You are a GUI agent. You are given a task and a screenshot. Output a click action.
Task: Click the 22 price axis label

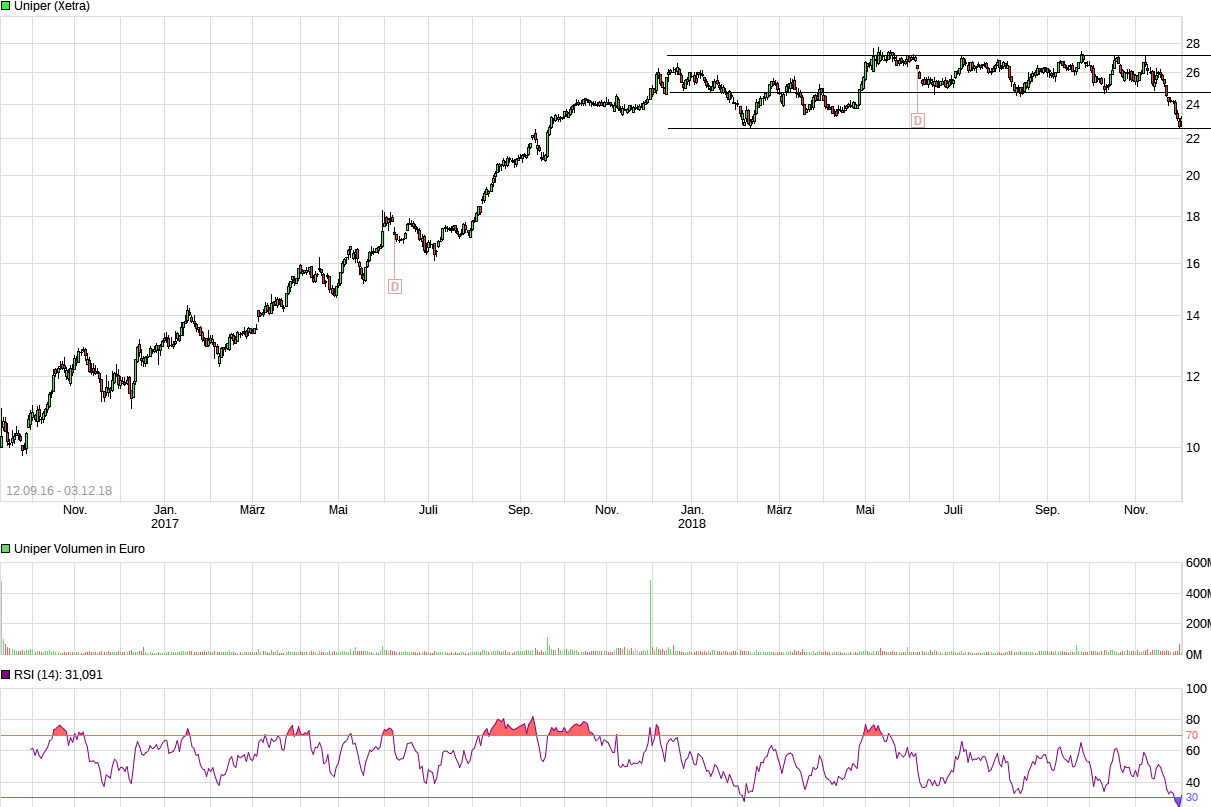coord(1192,139)
